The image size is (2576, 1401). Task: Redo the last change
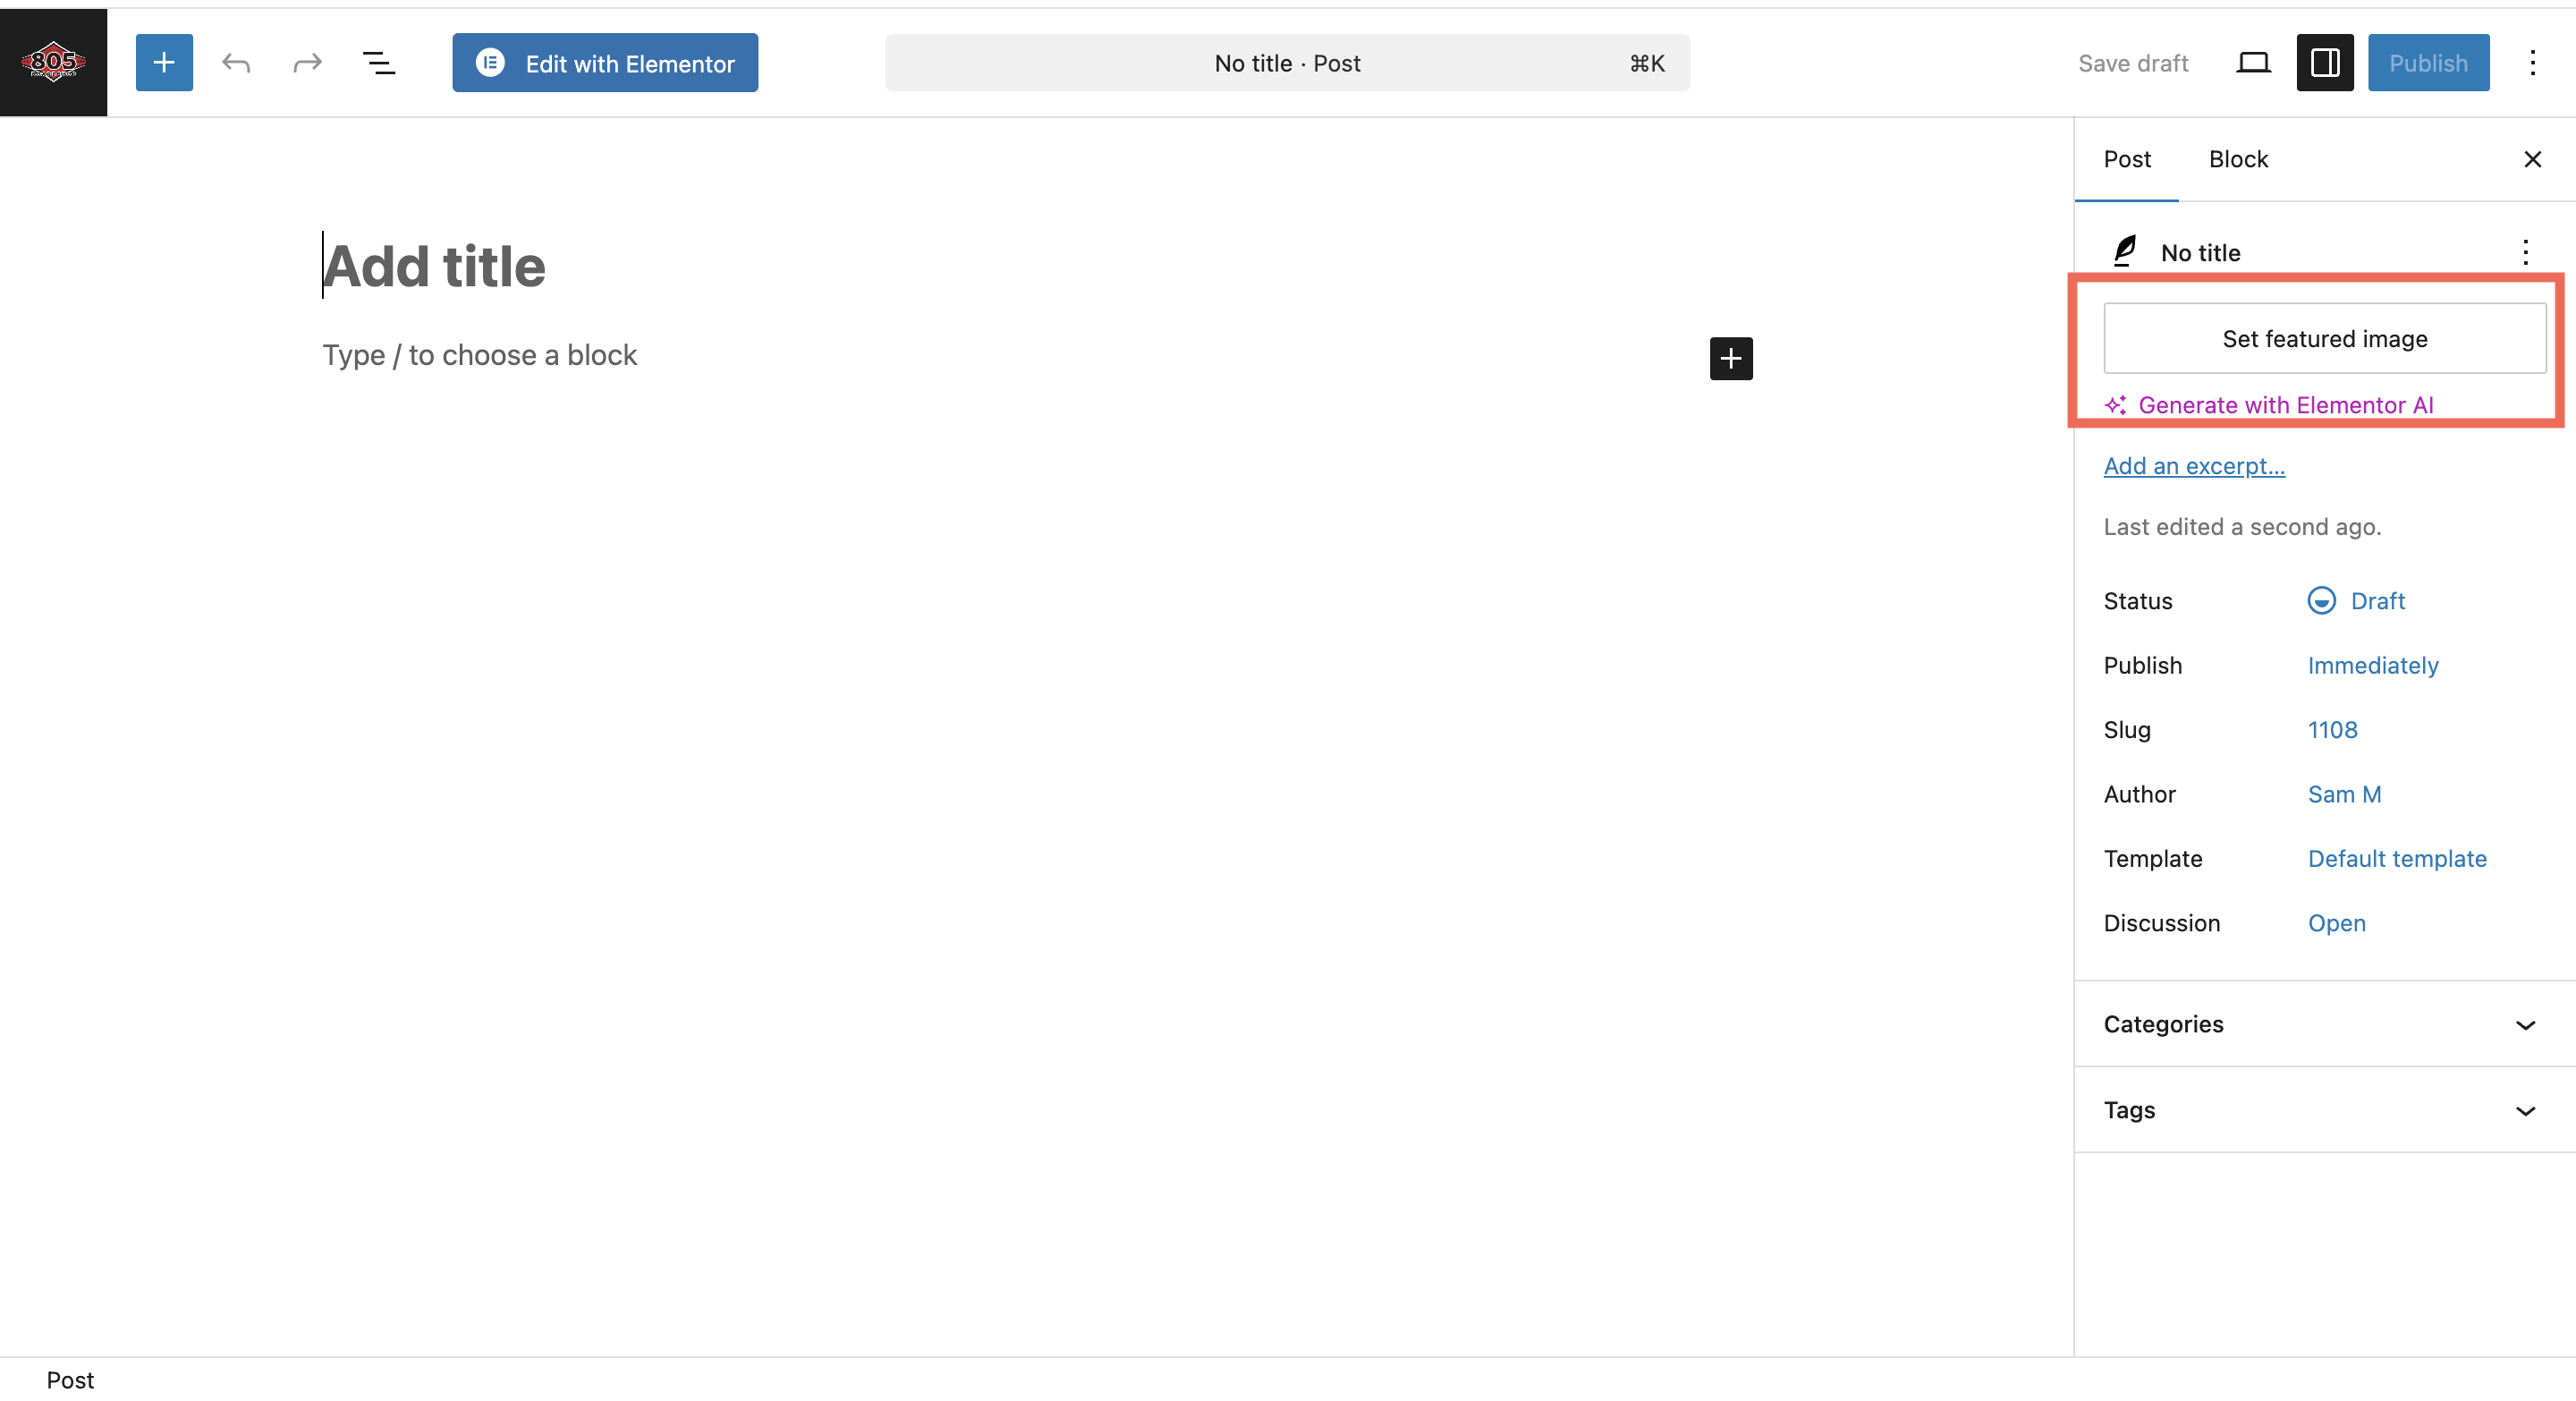coord(307,63)
